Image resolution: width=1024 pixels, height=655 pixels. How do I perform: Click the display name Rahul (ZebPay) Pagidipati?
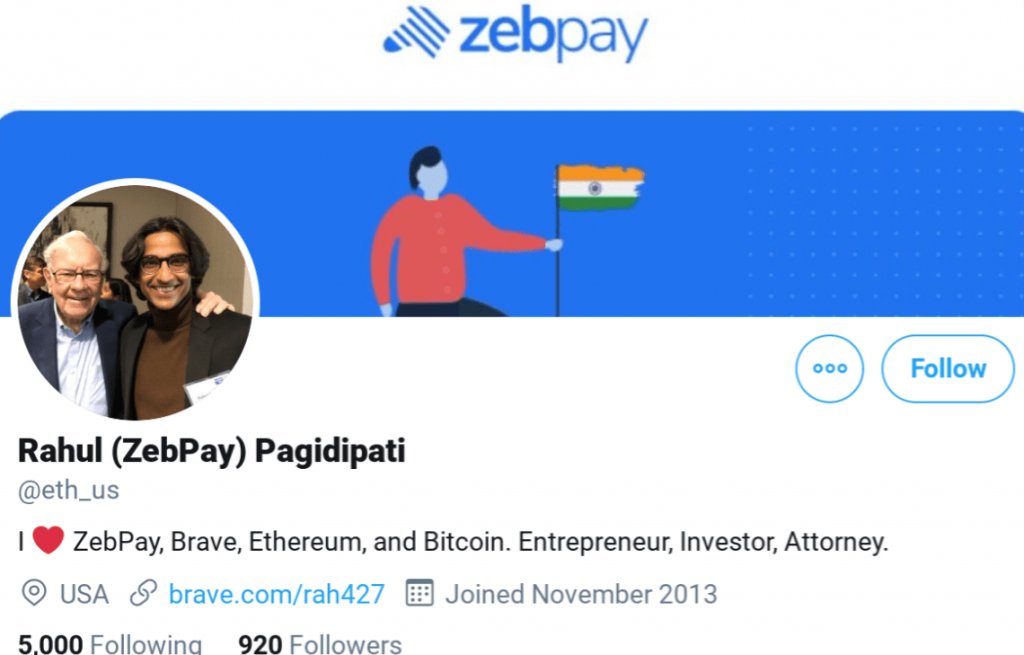tap(210, 451)
